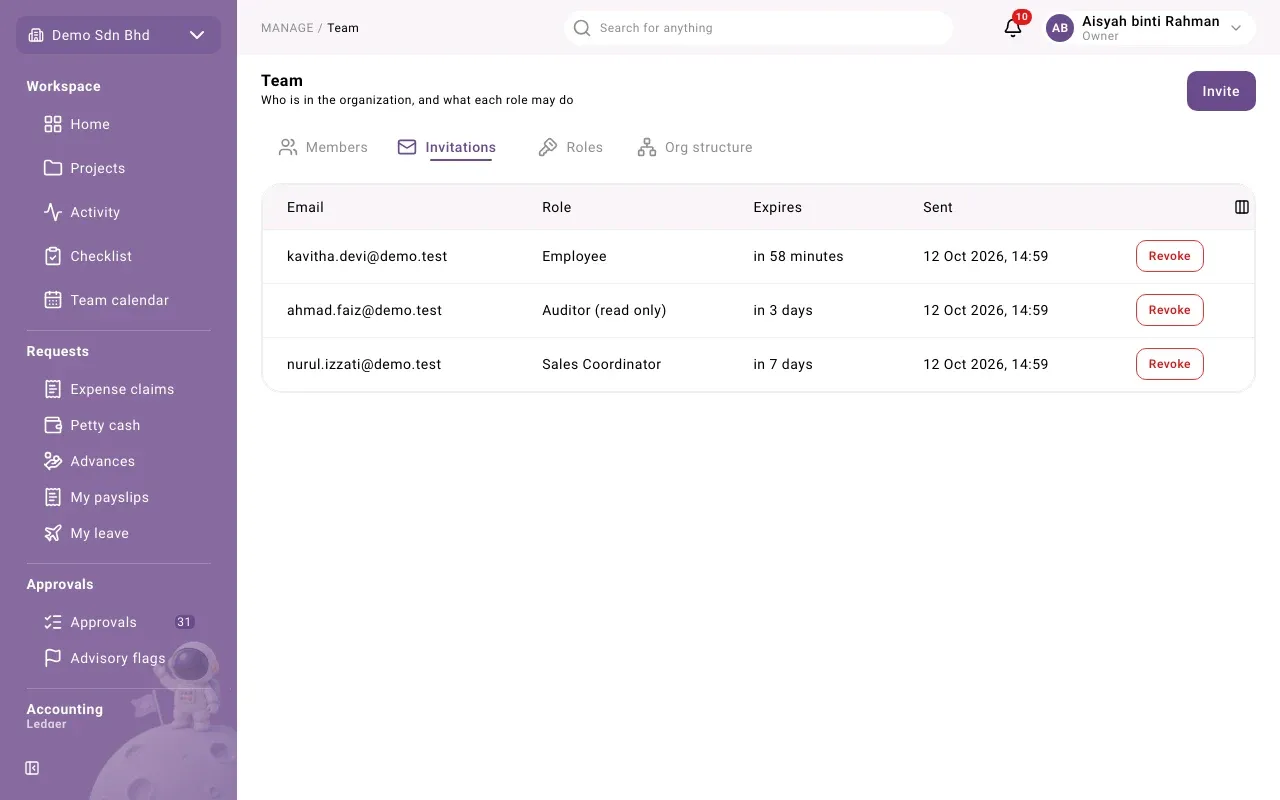Open the My payslips document icon
This screenshot has width=1280, height=800.
pos(53,497)
